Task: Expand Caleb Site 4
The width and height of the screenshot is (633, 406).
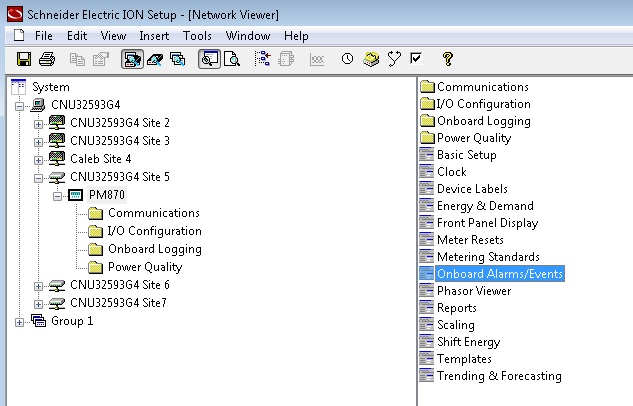Action: coord(38,160)
